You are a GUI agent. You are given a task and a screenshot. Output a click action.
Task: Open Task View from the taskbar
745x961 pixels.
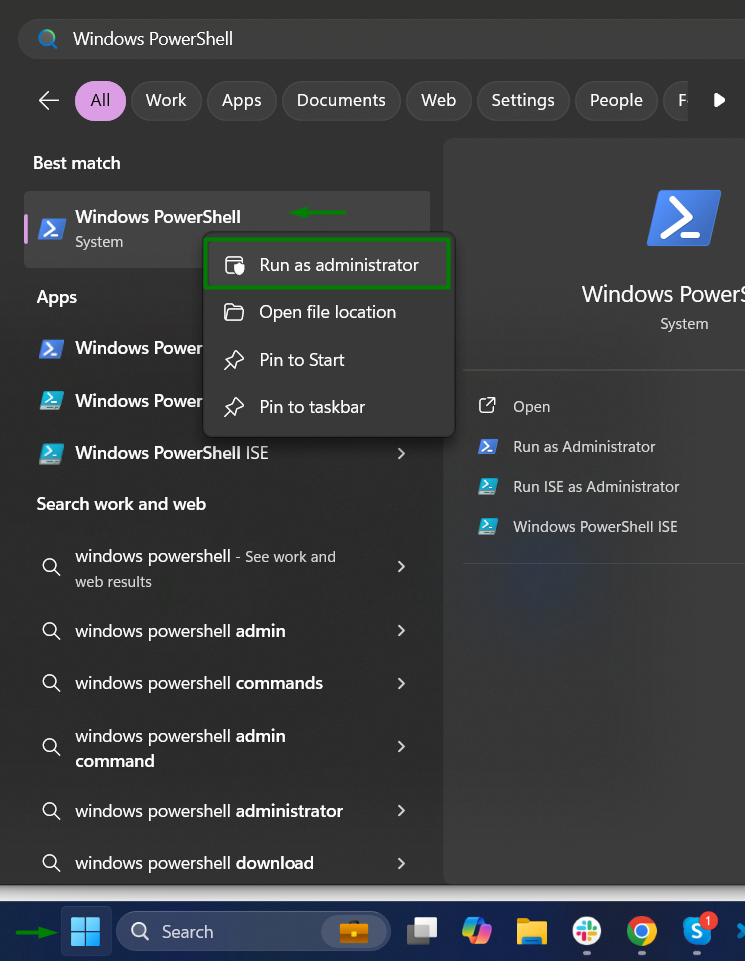422,931
